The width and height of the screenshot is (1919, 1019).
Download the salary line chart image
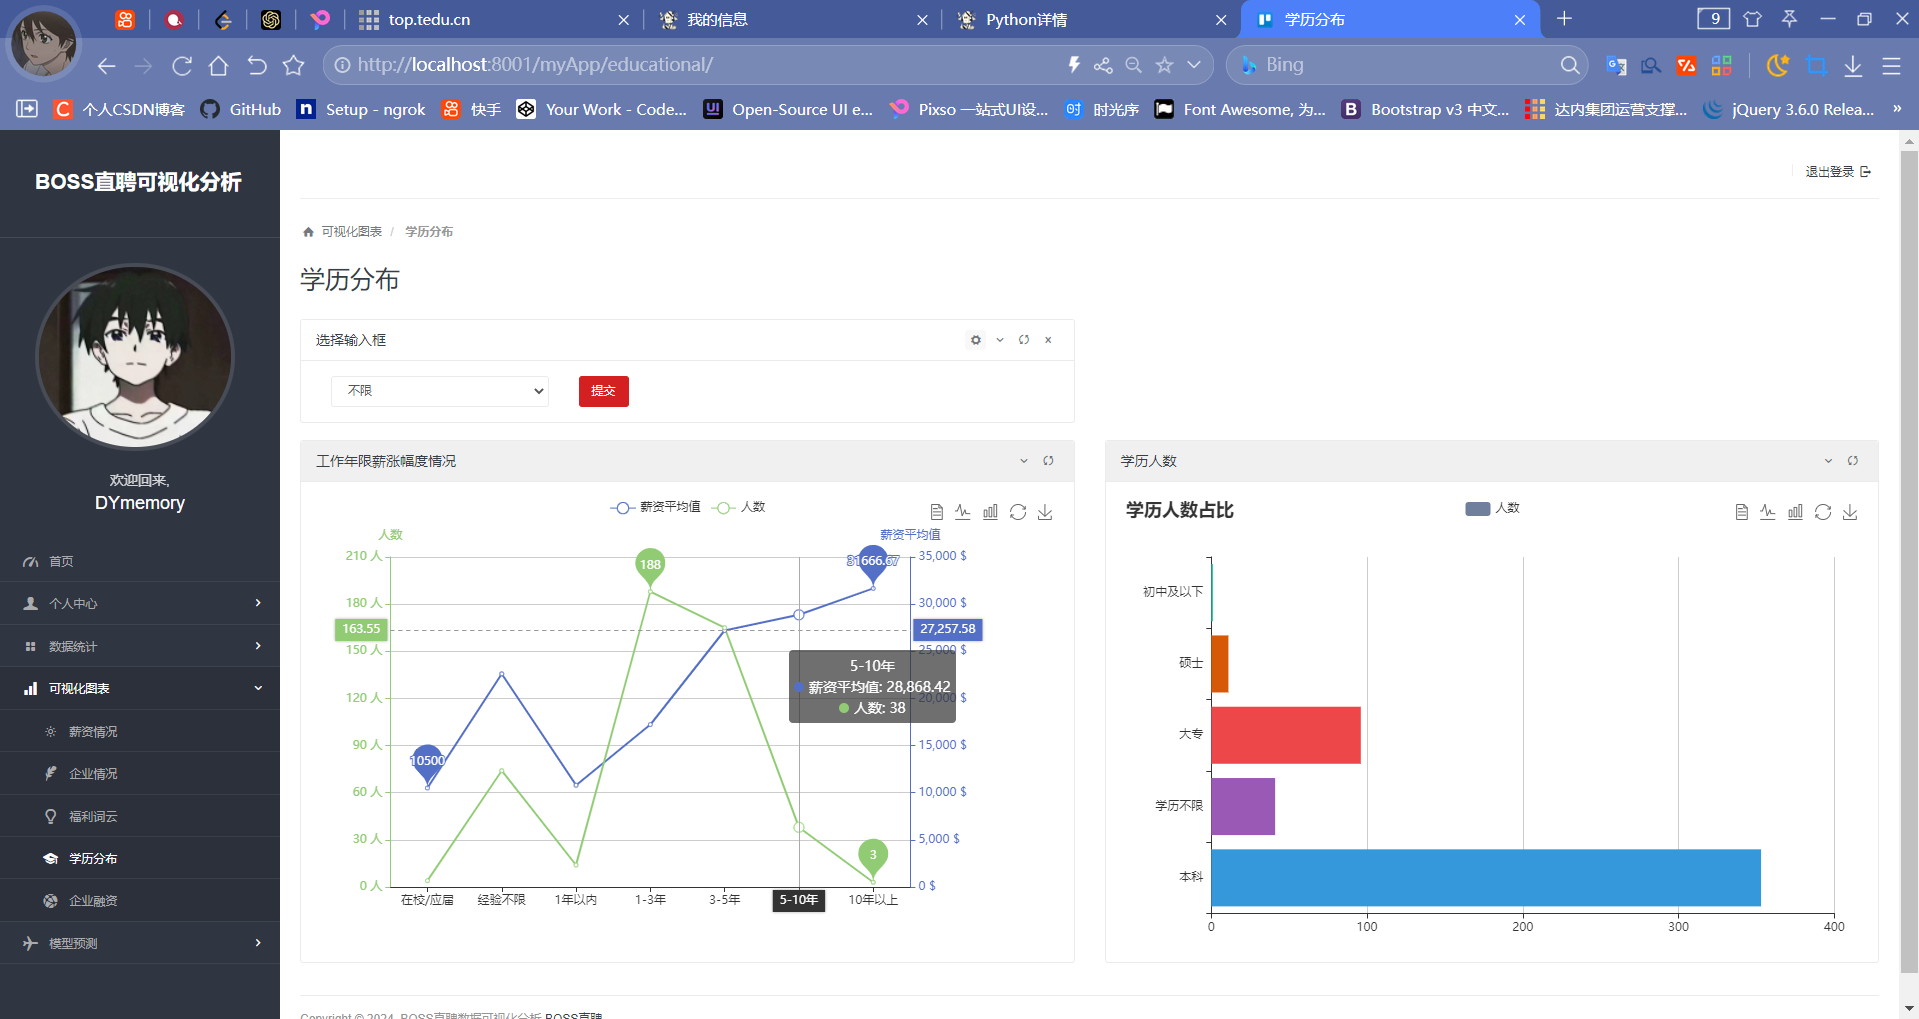tap(1045, 512)
